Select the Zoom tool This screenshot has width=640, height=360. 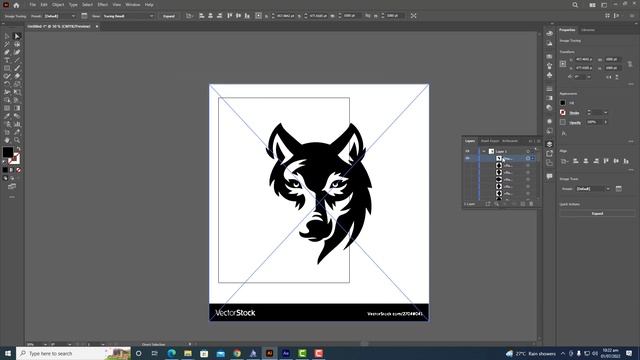tap(17, 140)
